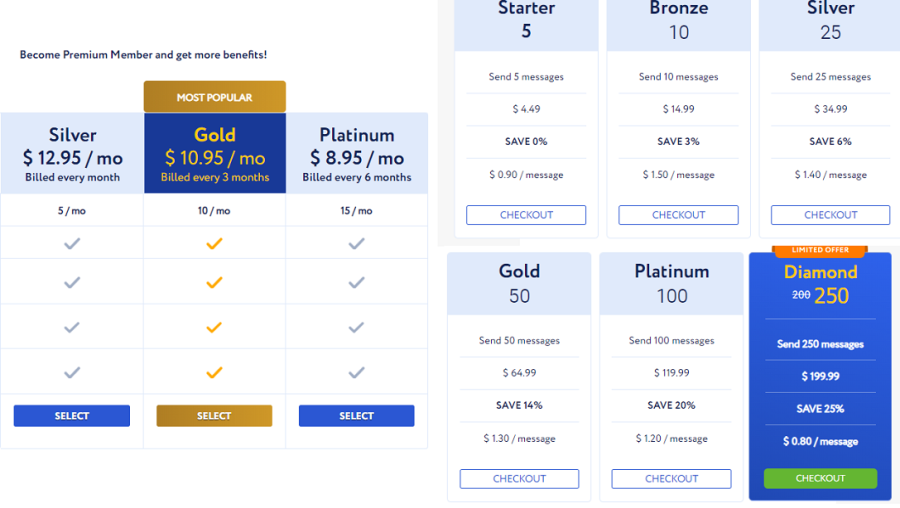The width and height of the screenshot is (900, 508).
Task: Checkout the Bronze 10 messages package
Action: (x=678, y=215)
